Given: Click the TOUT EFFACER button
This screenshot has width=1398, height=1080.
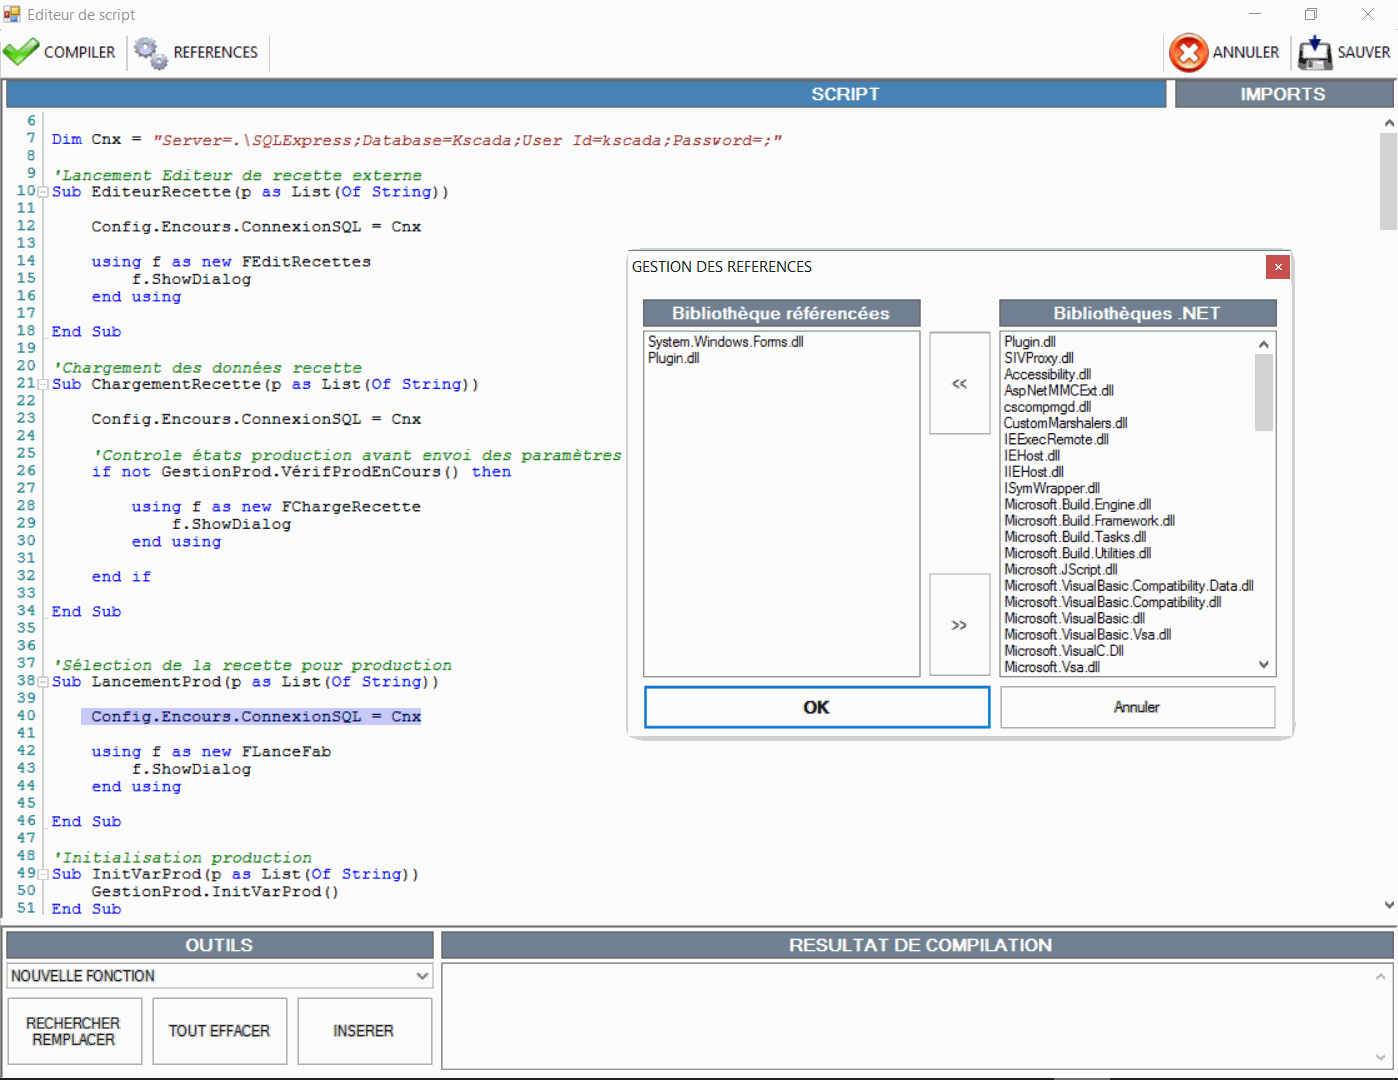Looking at the screenshot, I should [x=219, y=1031].
